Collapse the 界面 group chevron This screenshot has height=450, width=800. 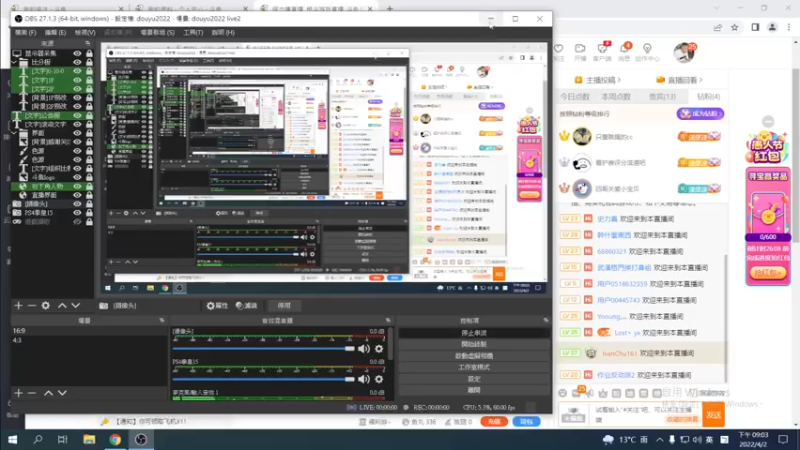point(14,133)
